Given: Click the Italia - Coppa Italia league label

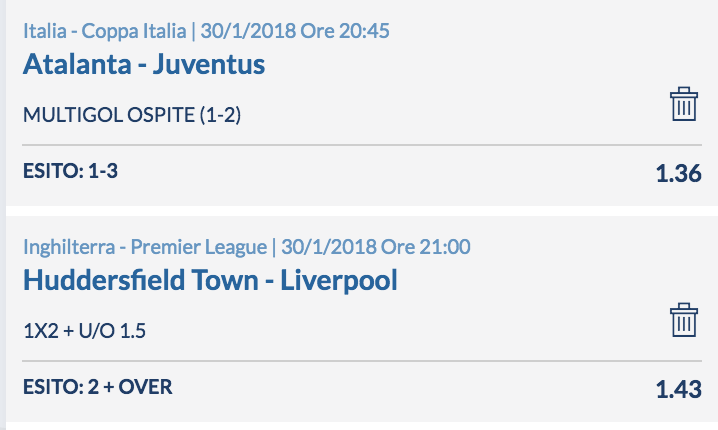Looking at the screenshot, I should point(105,31).
